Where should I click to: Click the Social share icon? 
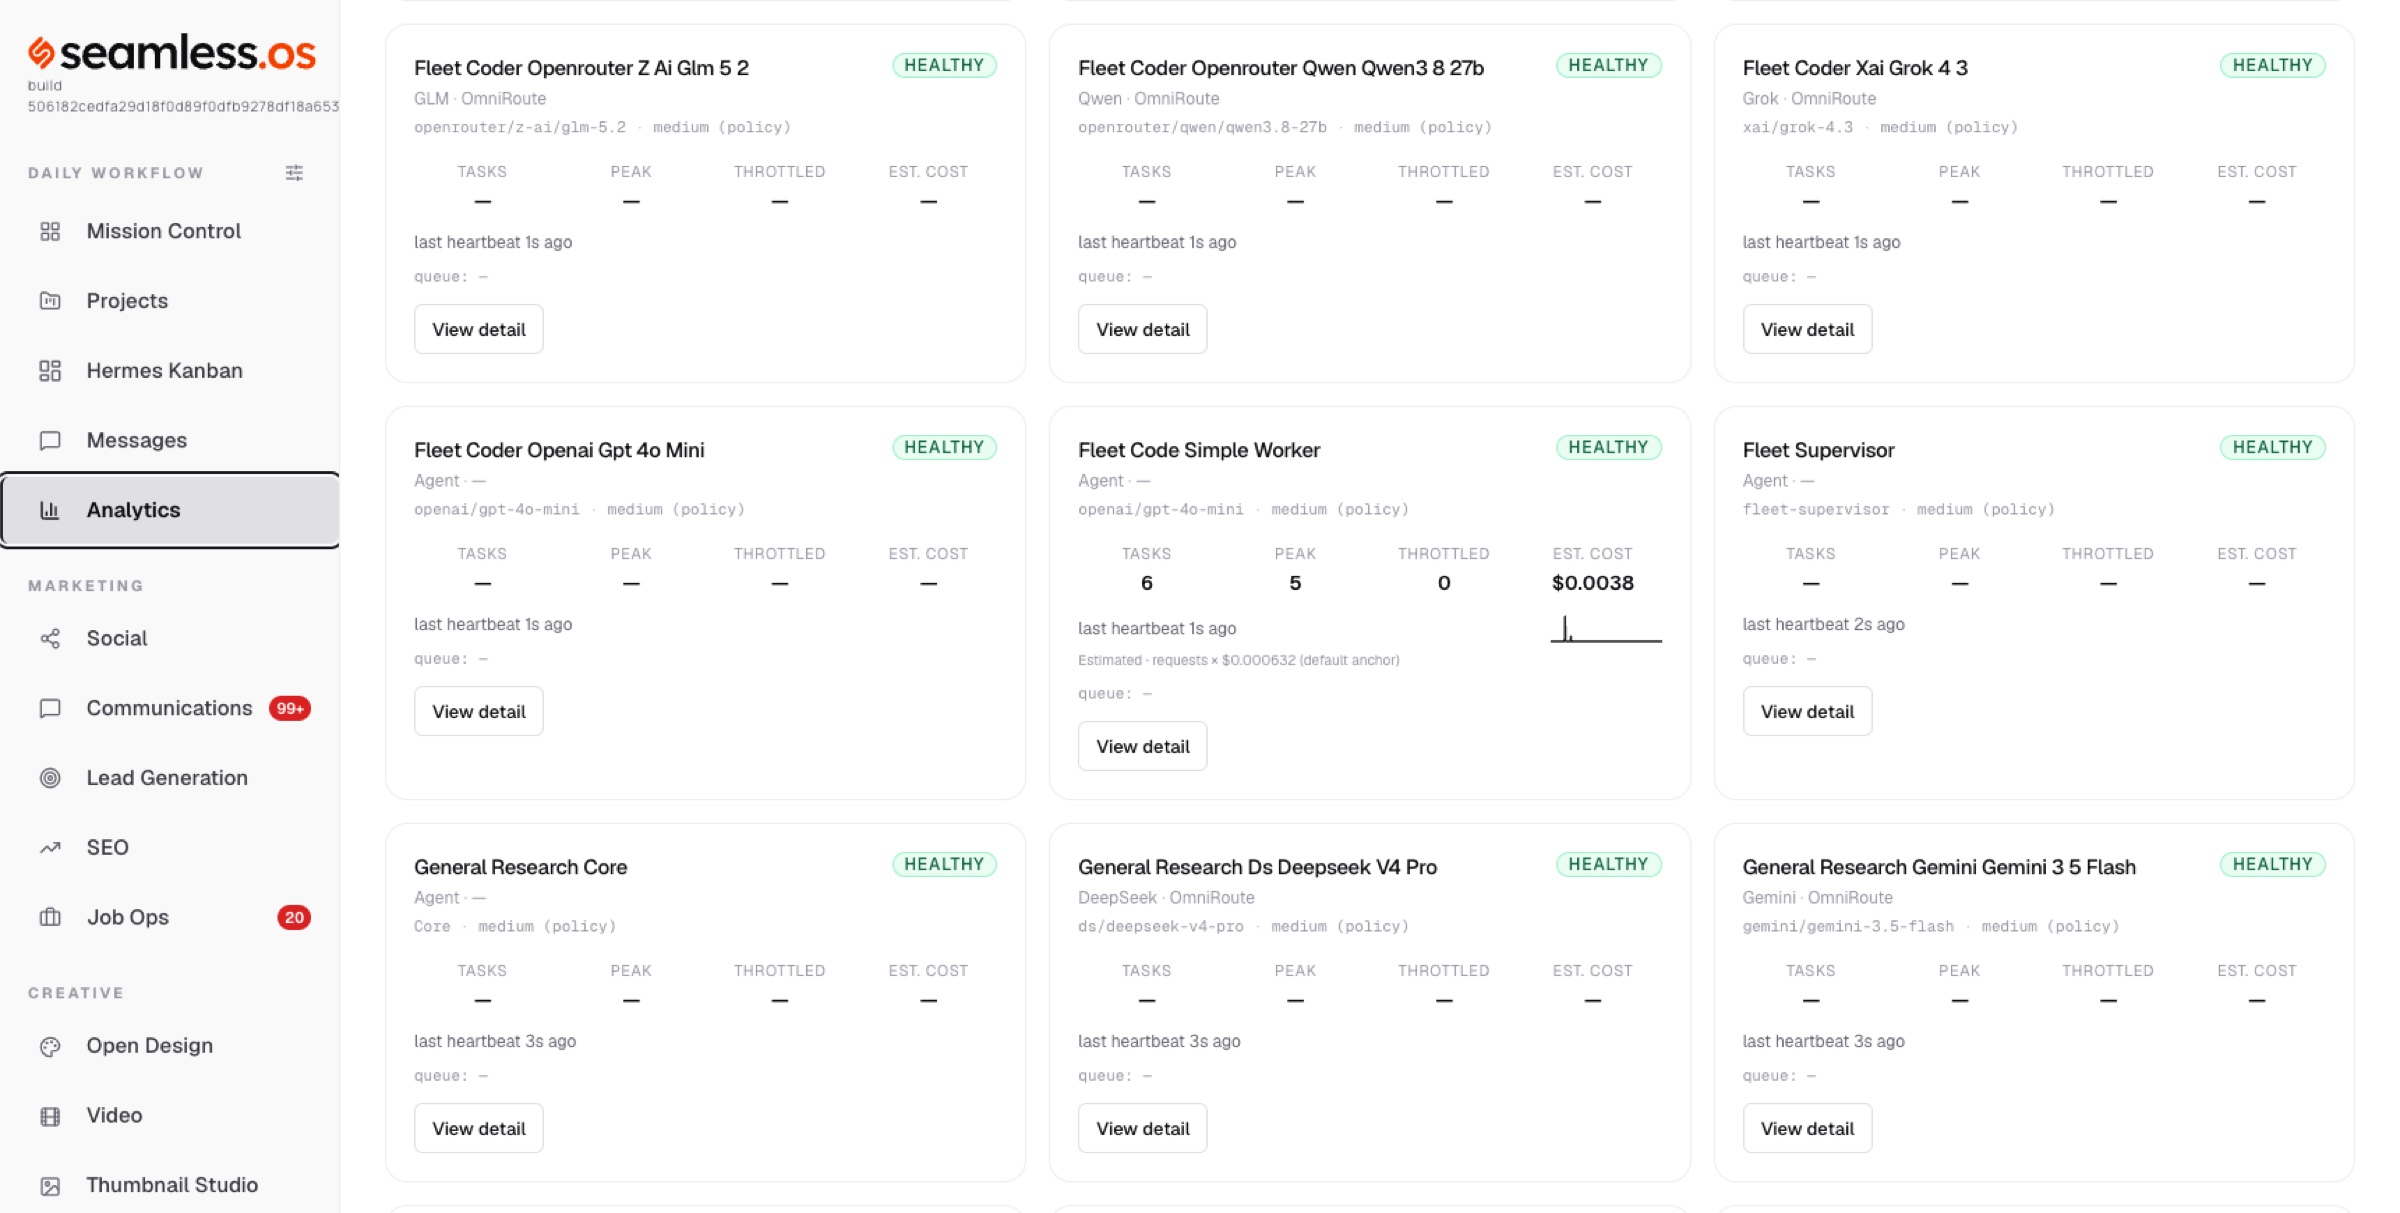[x=50, y=638]
